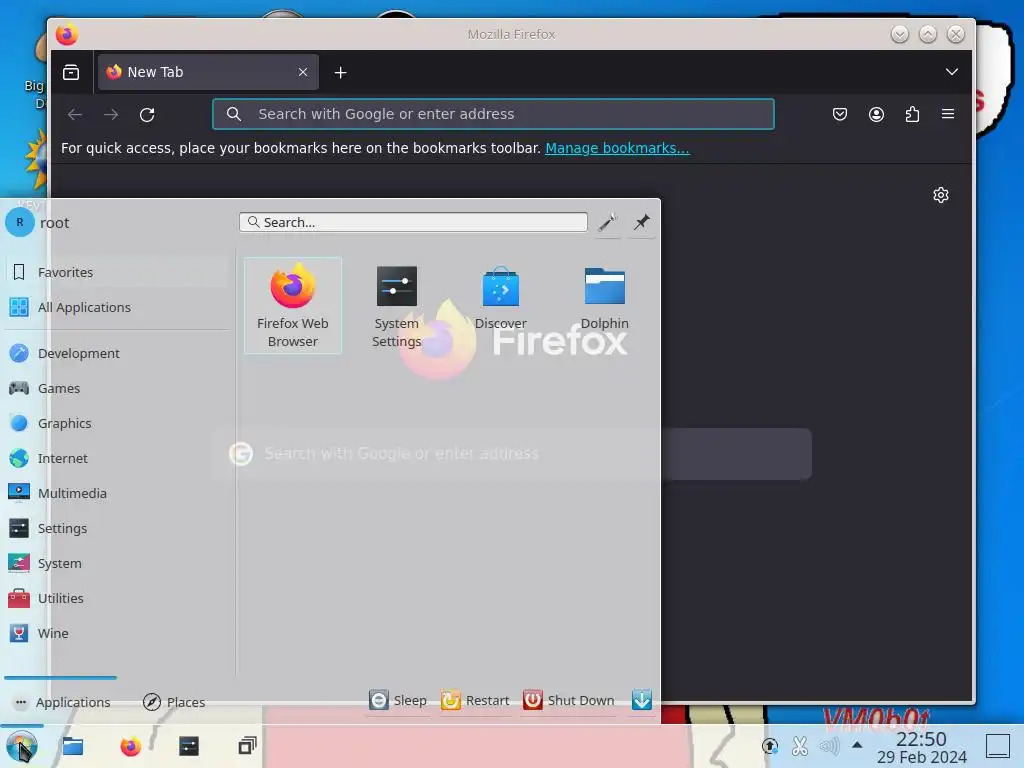Open Dolphin from the taskbar
The image size is (1024, 768).
click(72, 746)
